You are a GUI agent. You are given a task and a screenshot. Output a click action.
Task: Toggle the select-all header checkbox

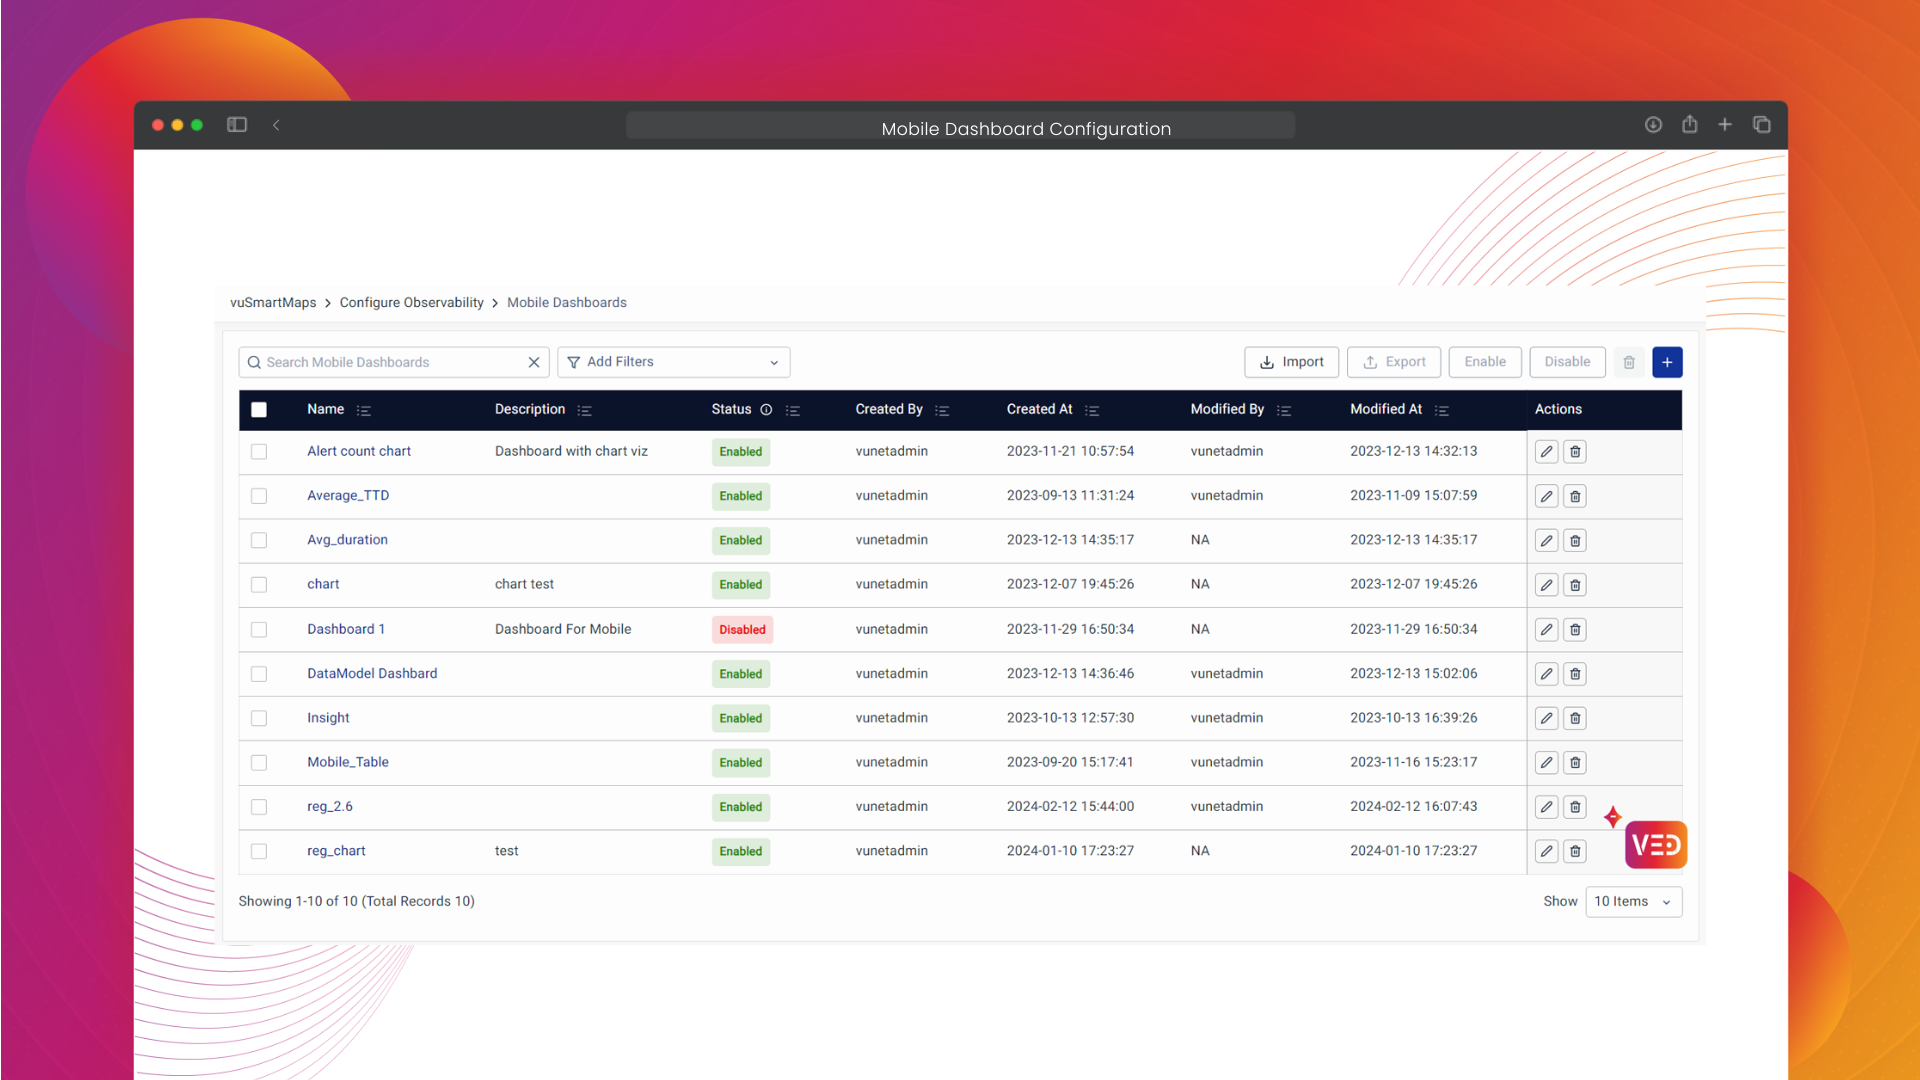(x=259, y=410)
